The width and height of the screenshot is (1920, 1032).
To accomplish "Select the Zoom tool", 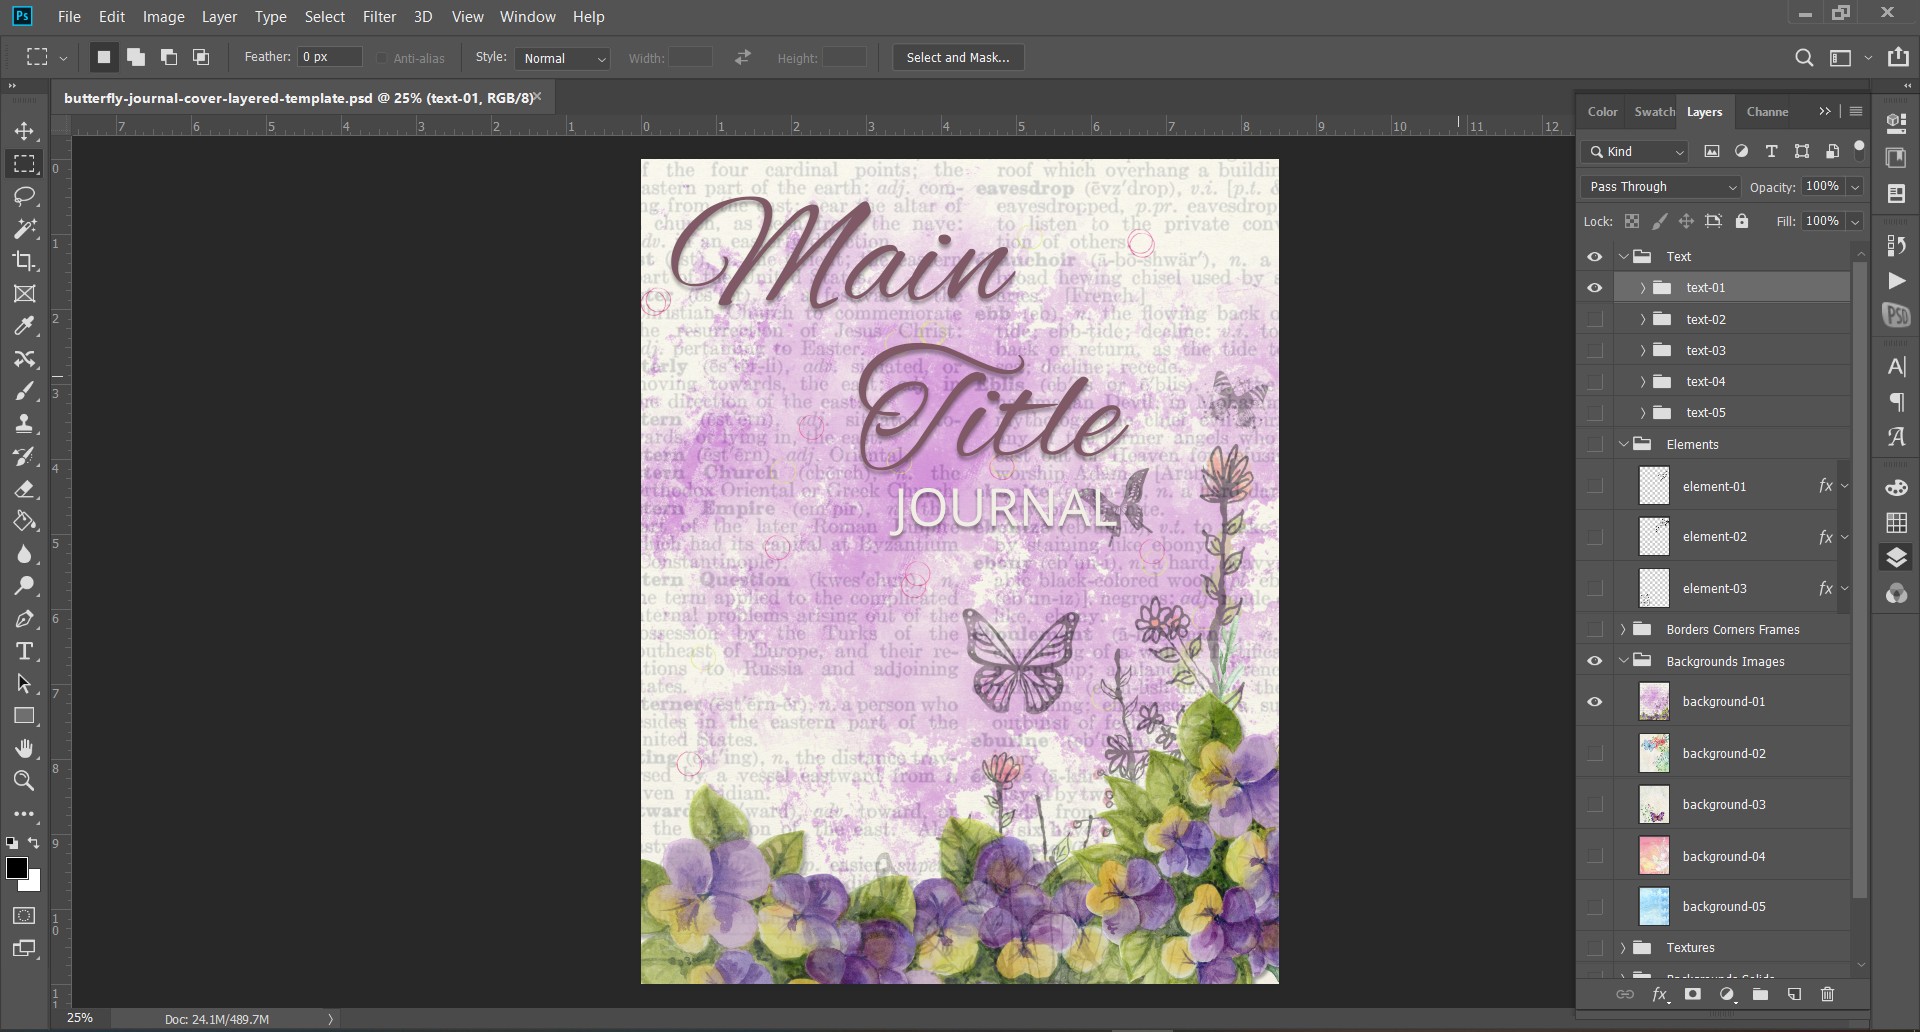I will pos(25,781).
